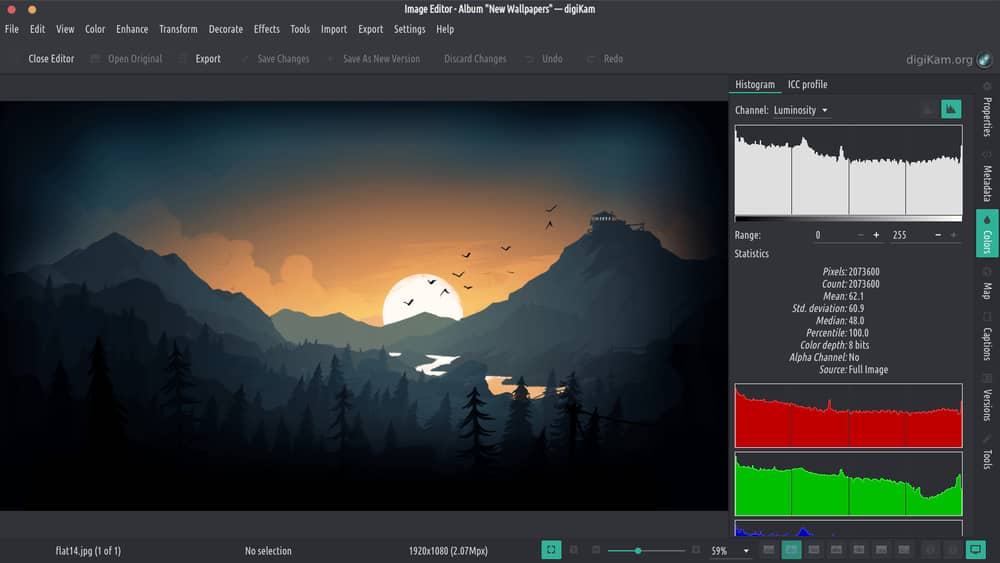Open the digiKam.org logo link
Viewport: 1000px width, 563px height.
click(949, 60)
